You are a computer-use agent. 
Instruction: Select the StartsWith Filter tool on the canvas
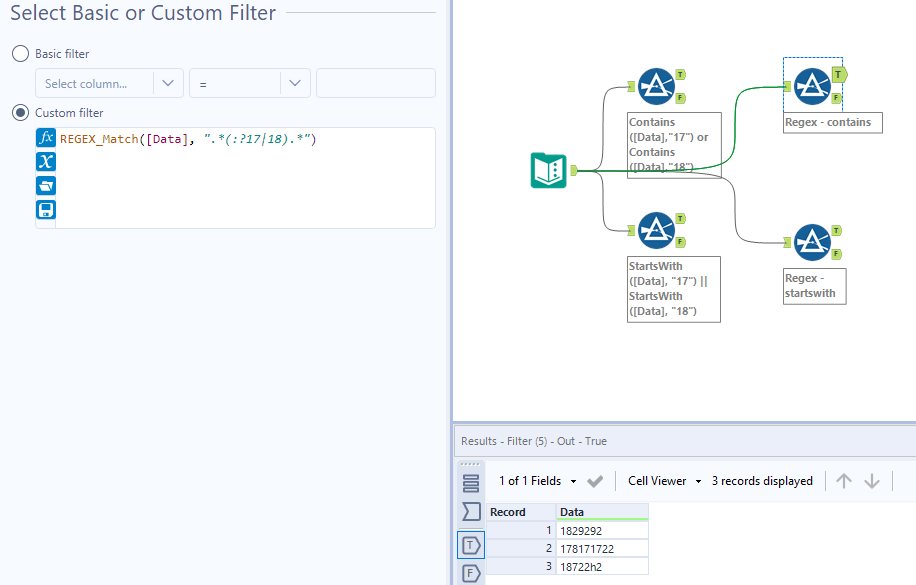pyautogui.click(x=658, y=230)
